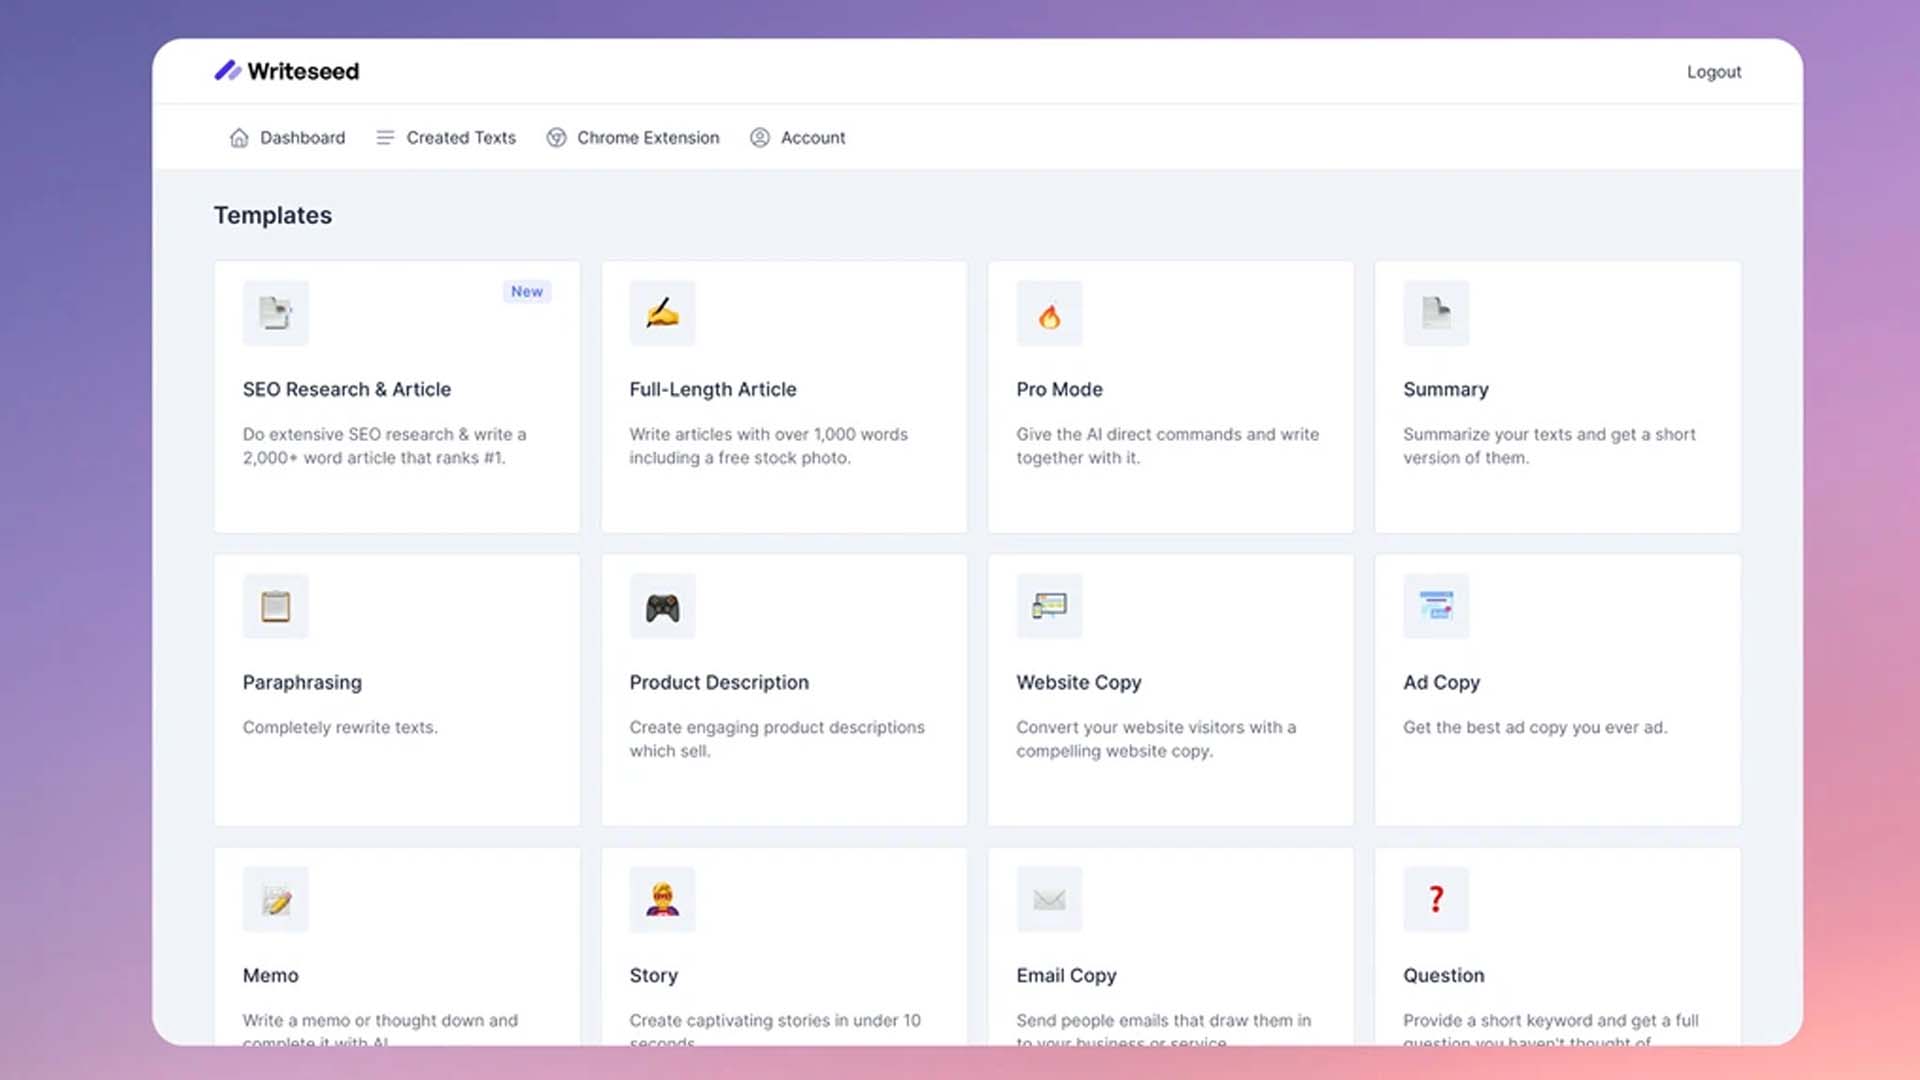Open the Dashboard tab
Viewport: 1920px width, 1080px height.
287,137
